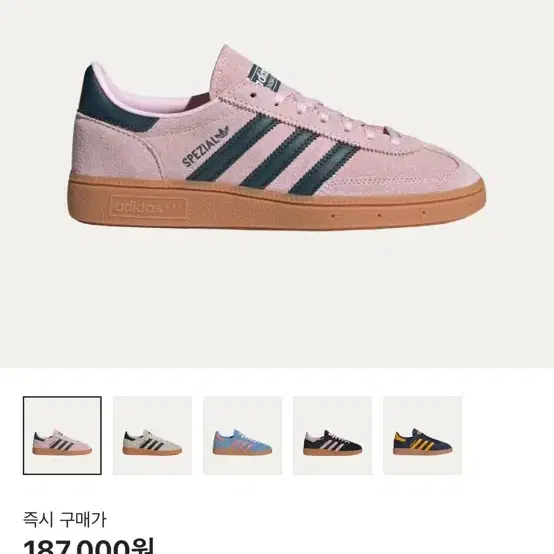View the navy sneaker with yellow stripes
554x554 pixels.
point(423,435)
